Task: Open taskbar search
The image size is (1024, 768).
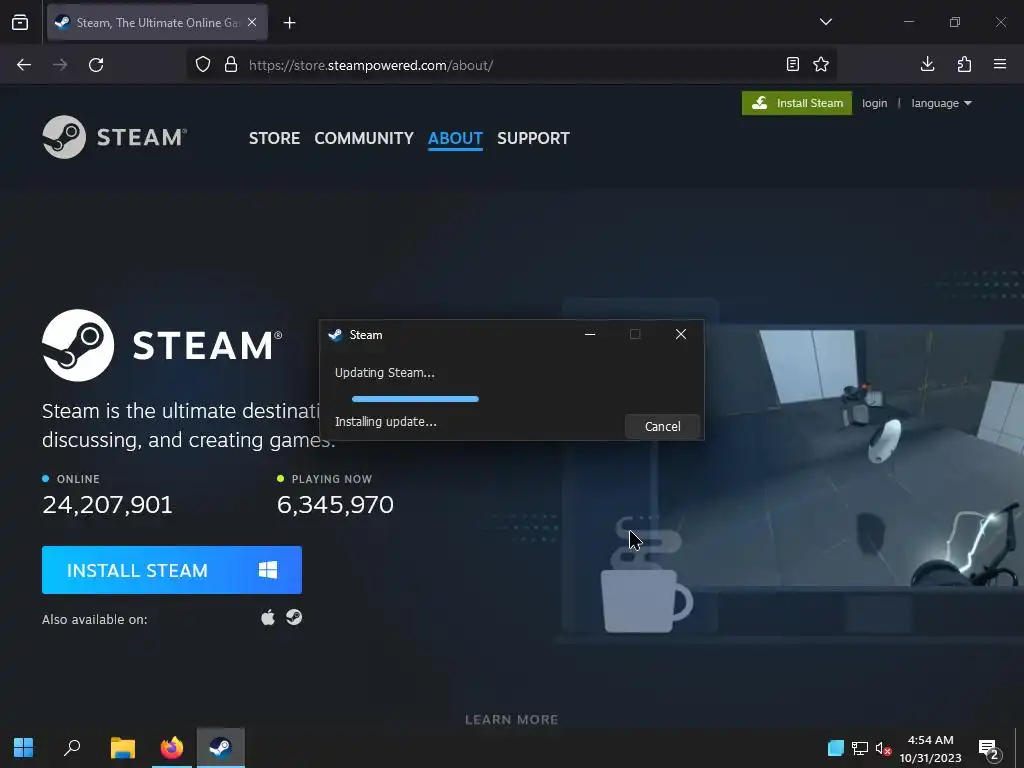Action: click(72, 747)
